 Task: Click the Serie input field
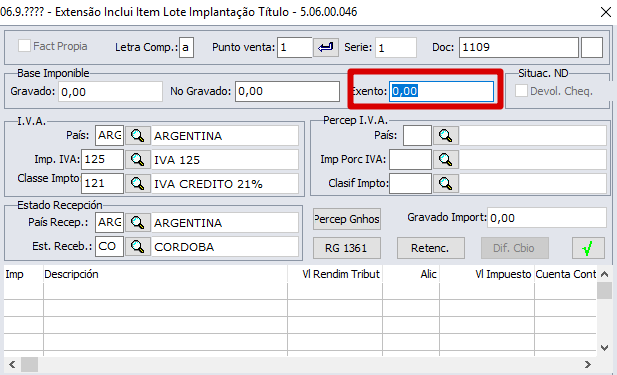tap(396, 48)
